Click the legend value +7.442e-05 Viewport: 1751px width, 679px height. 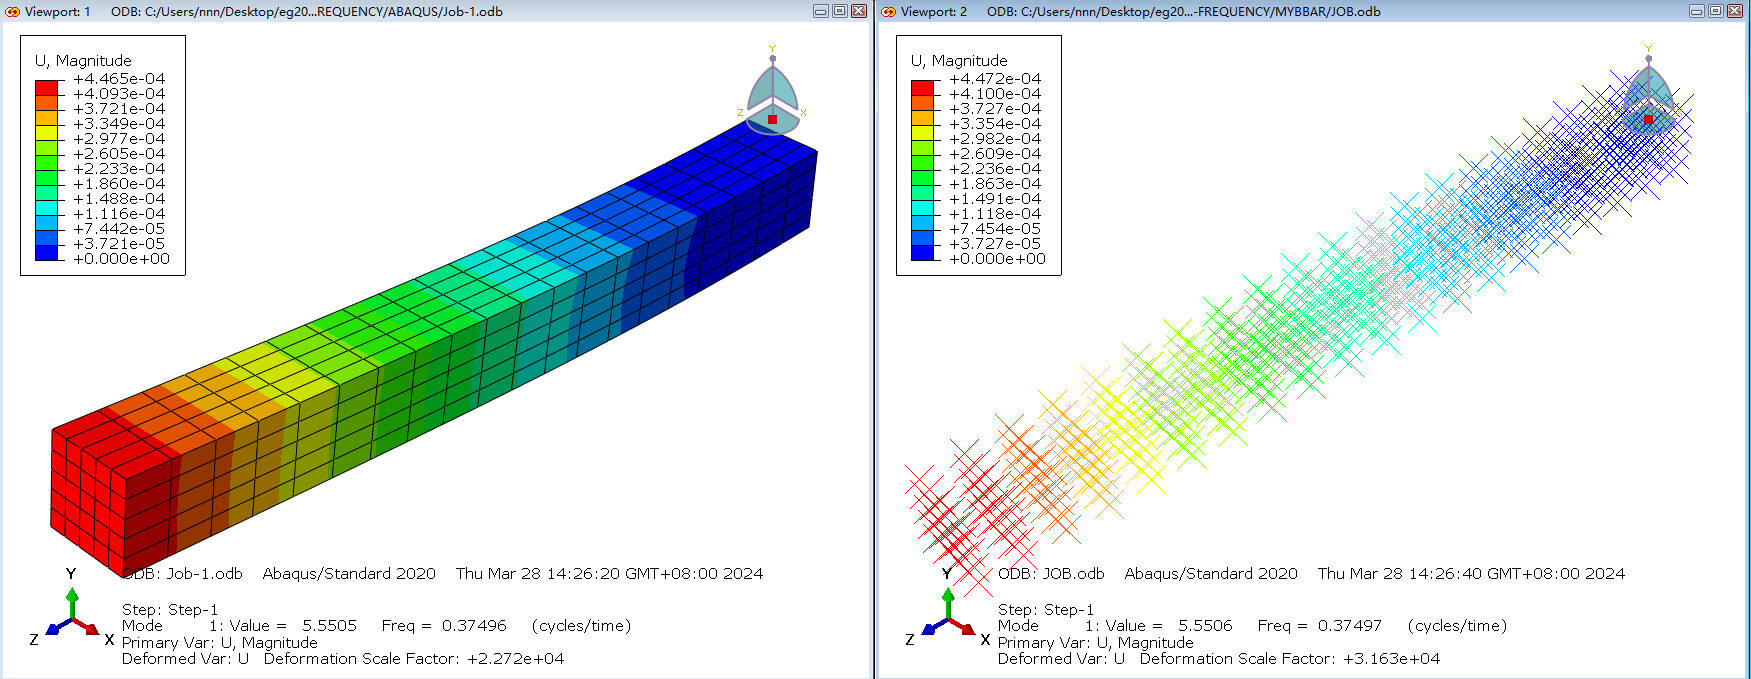(119, 229)
